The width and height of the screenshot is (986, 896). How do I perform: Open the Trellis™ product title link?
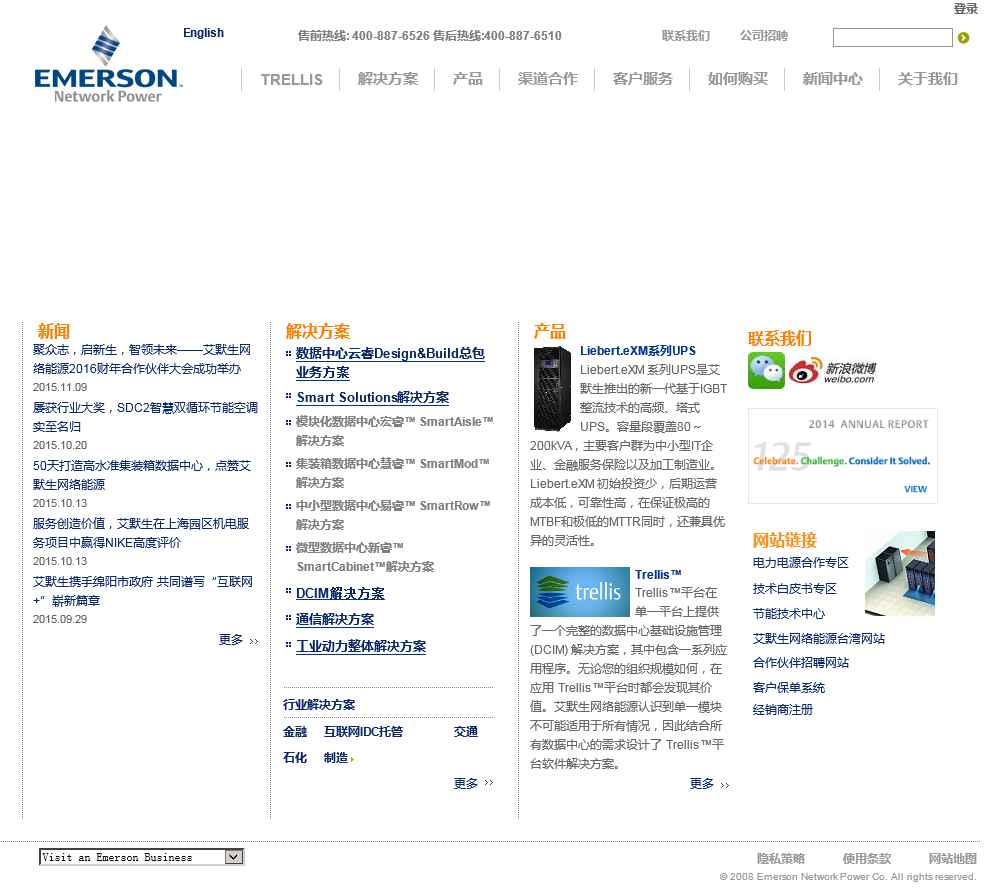[x=658, y=575]
